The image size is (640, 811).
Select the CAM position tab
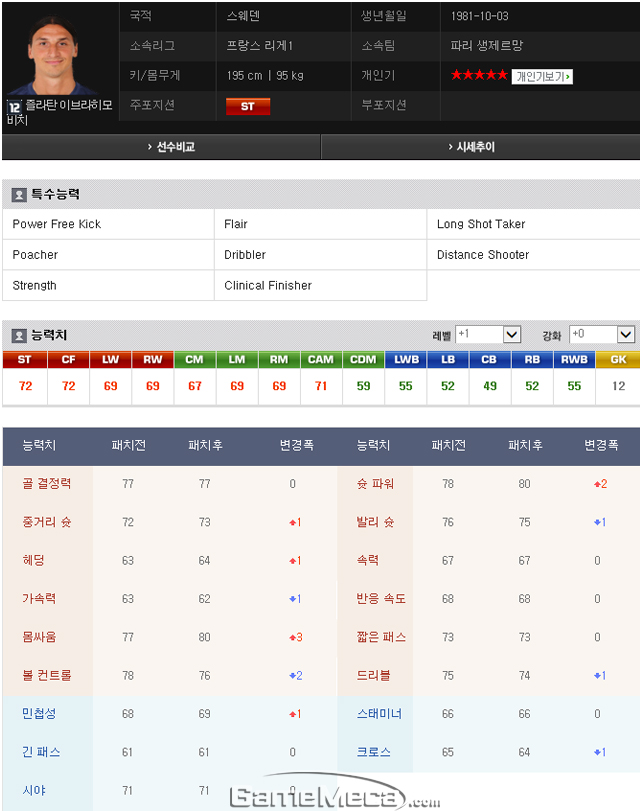click(x=321, y=359)
